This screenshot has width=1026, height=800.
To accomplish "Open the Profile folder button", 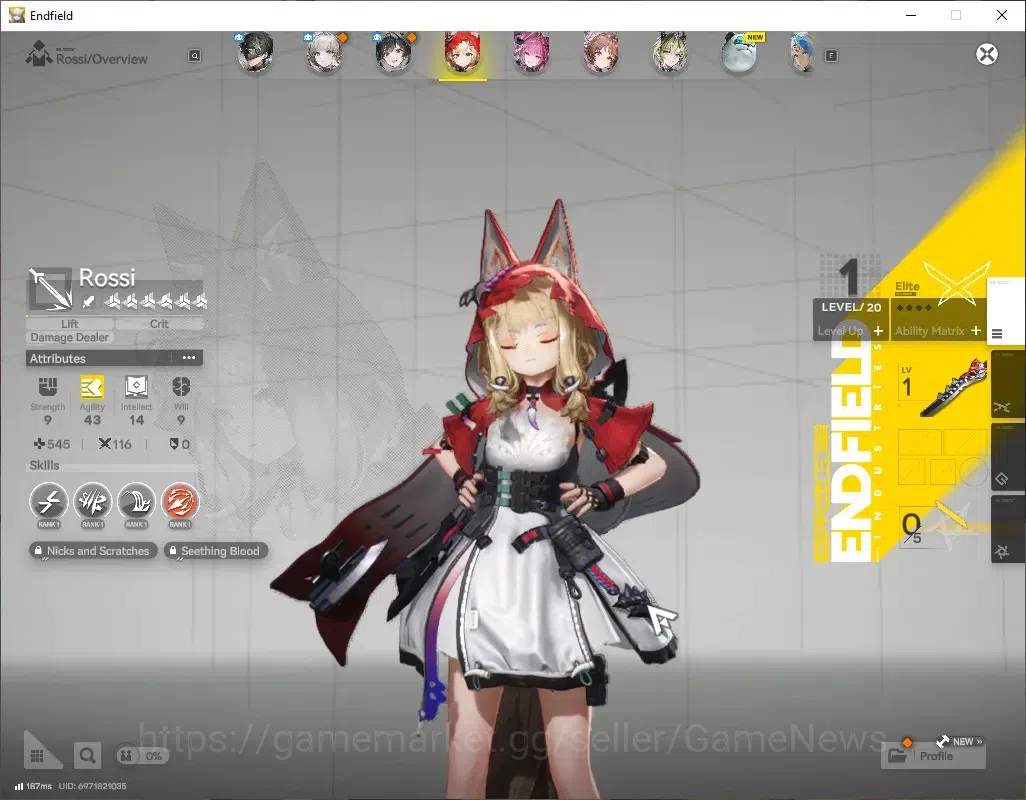I will click(933, 756).
